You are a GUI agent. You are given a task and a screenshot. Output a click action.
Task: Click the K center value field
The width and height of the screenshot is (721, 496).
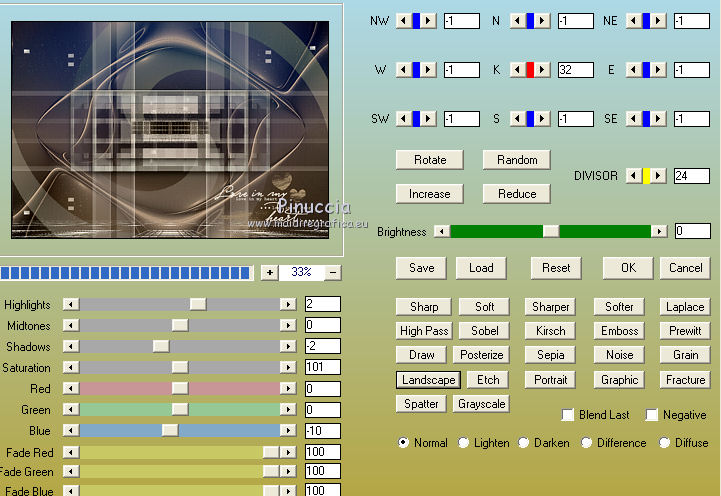(x=576, y=70)
